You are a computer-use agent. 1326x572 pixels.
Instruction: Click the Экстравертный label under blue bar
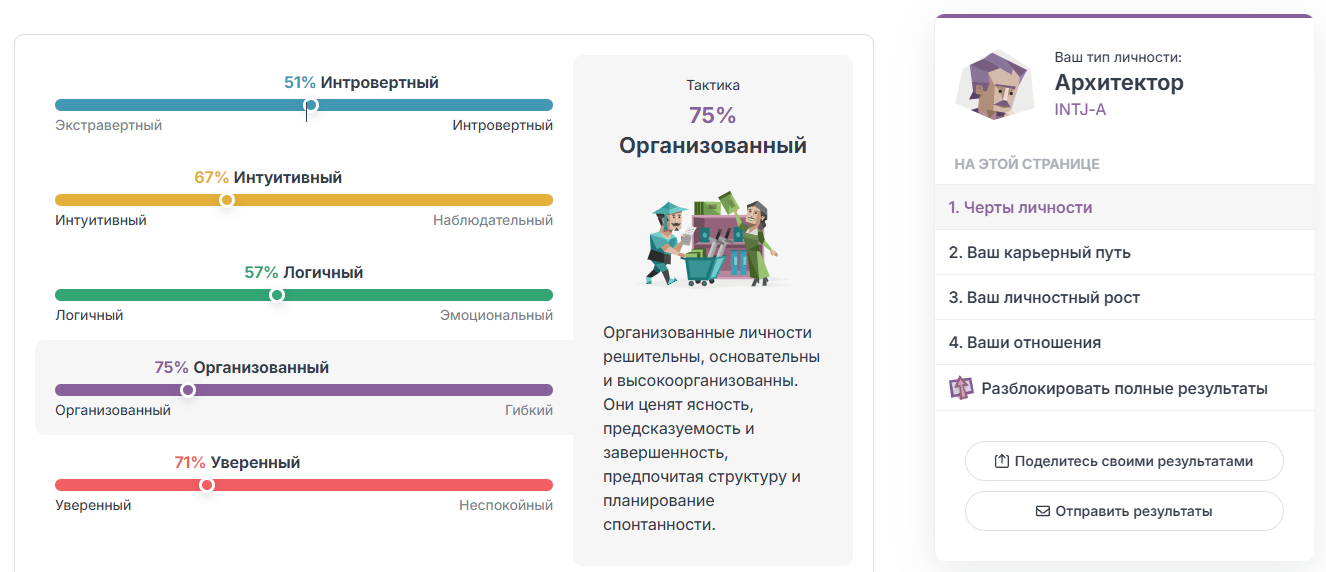coord(108,125)
